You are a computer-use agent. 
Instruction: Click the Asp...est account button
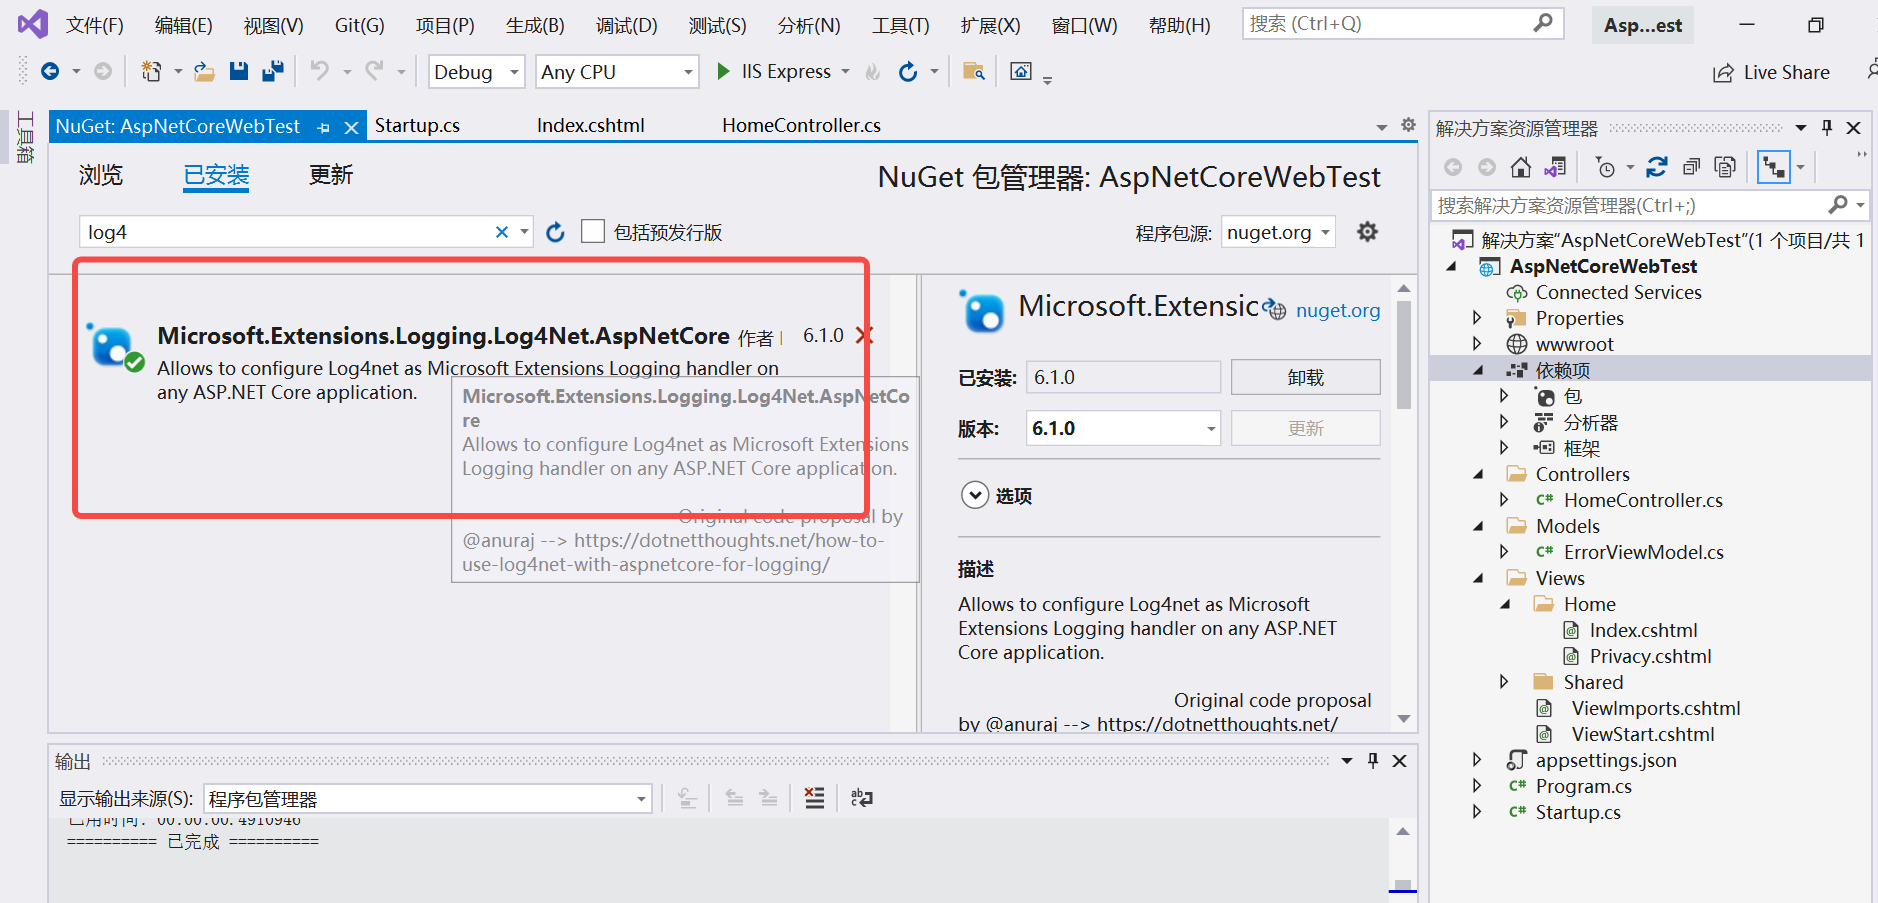pos(1642,25)
